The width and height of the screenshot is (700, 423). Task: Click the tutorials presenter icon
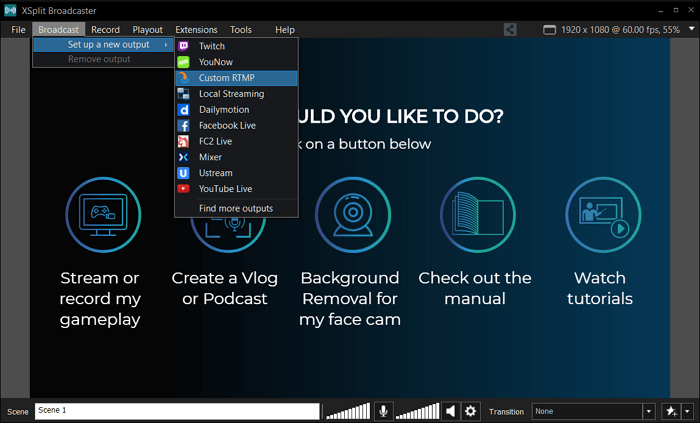pyautogui.click(x=603, y=215)
